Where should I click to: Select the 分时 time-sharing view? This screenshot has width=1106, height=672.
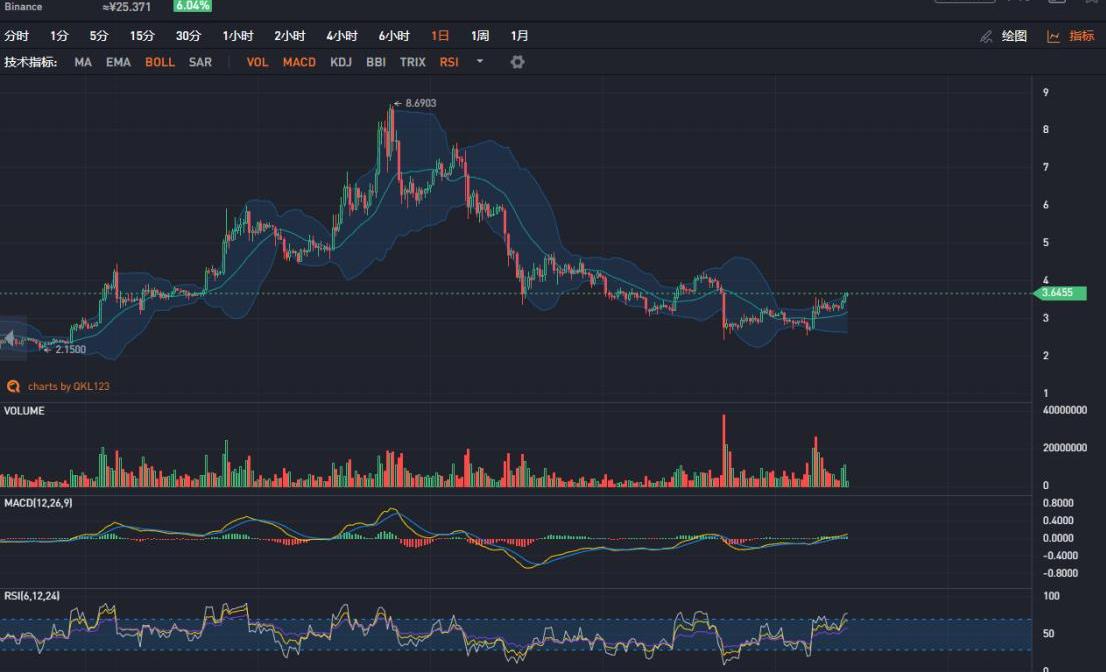pyautogui.click(x=17, y=36)
